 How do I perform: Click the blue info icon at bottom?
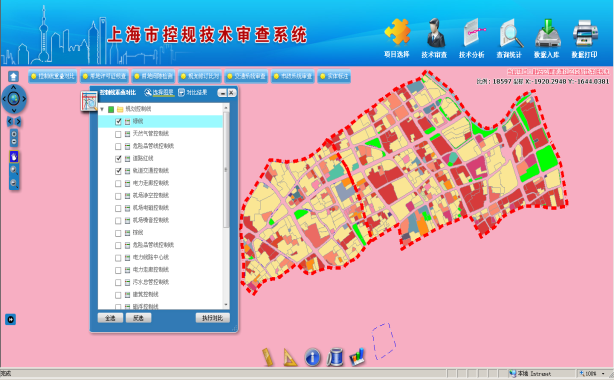(x=312, y=357)
